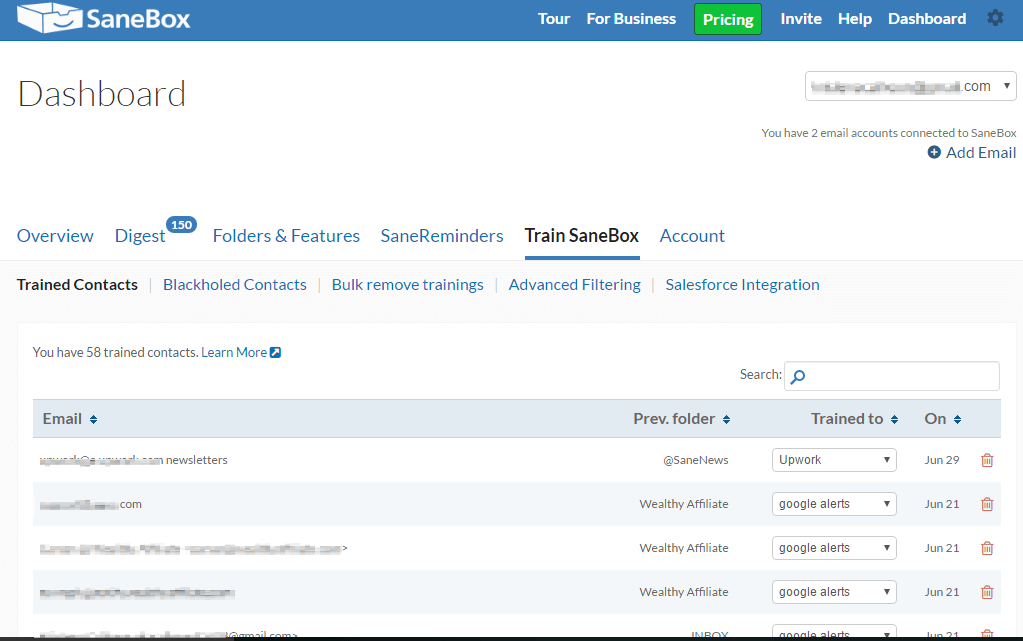
Task: Open the Blackholed Contacts section
Action: coord(234,284)
